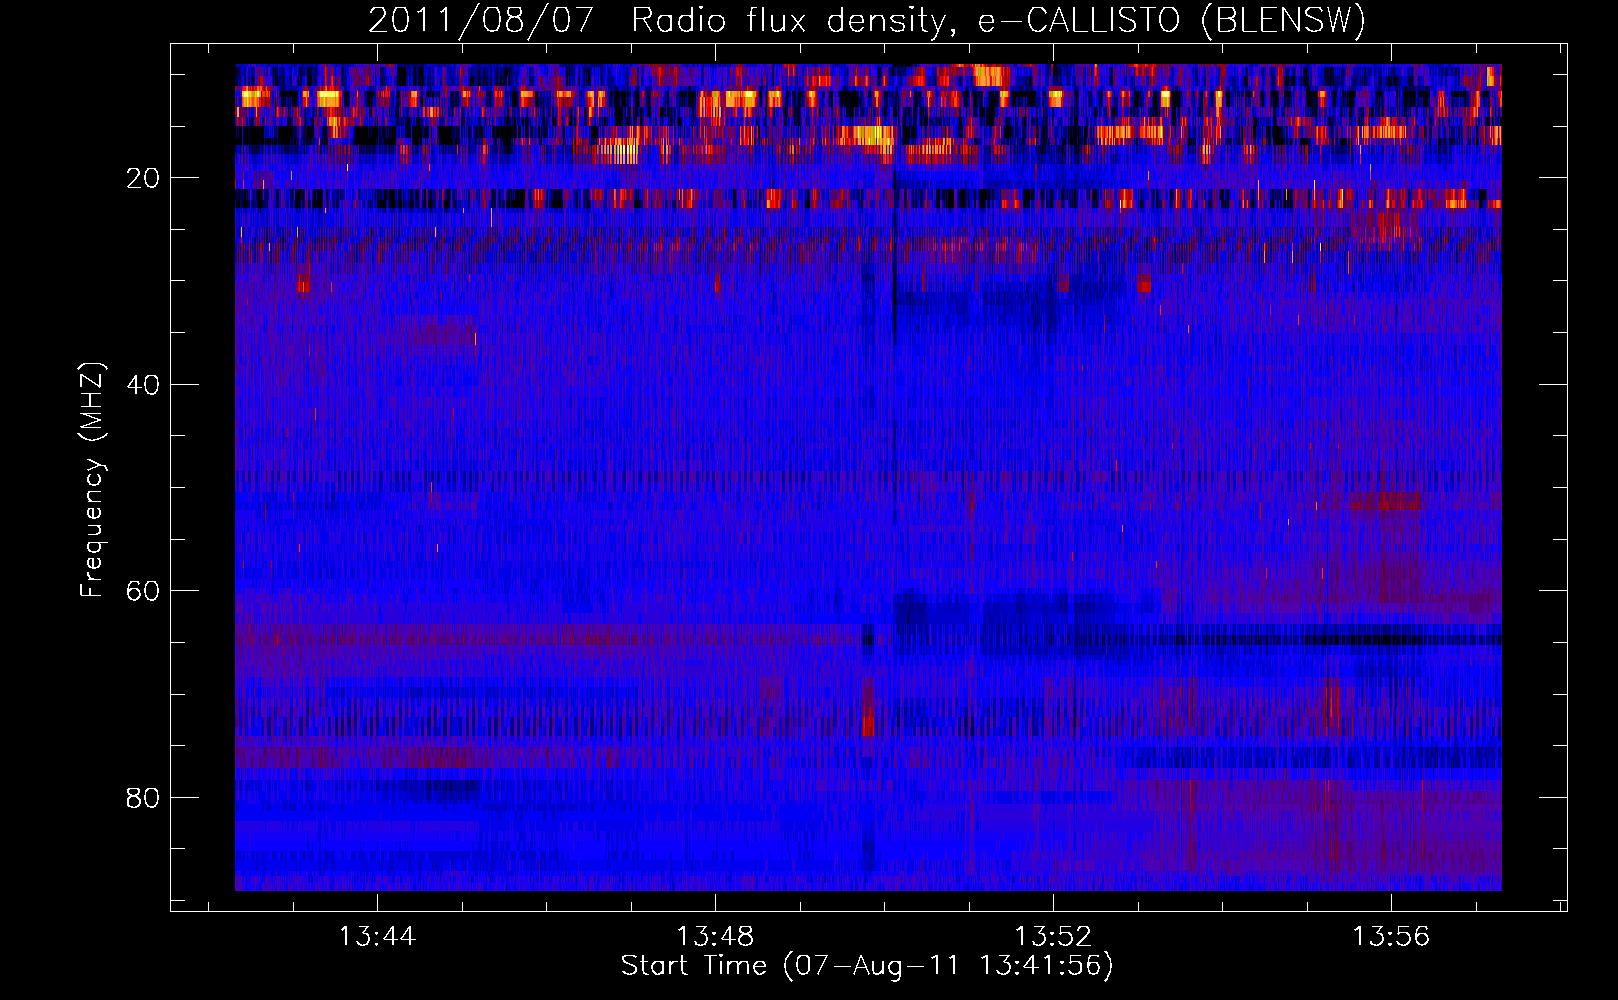This screenshot has height=1000, width=1618.
Task: Click the 13:56 time tick label
Action: coord(1391,937)
